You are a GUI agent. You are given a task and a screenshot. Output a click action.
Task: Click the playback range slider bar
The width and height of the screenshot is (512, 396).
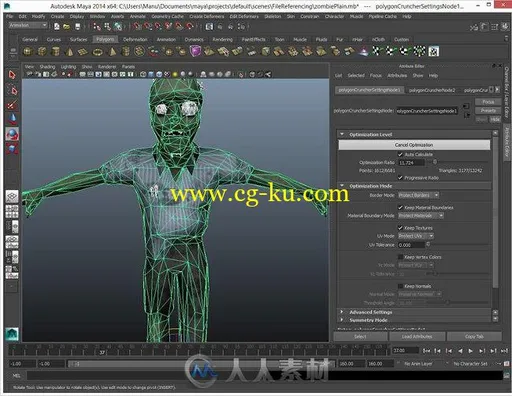coord(202,364)
